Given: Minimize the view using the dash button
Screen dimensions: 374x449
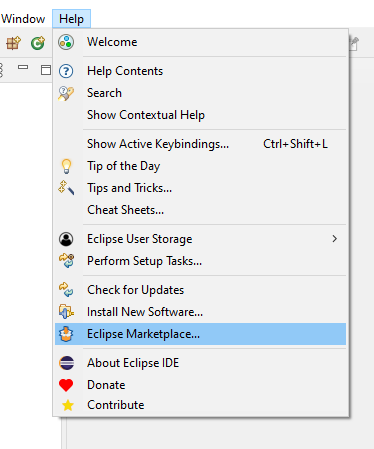Looking at the screenshot, I should tap(23, 68).
